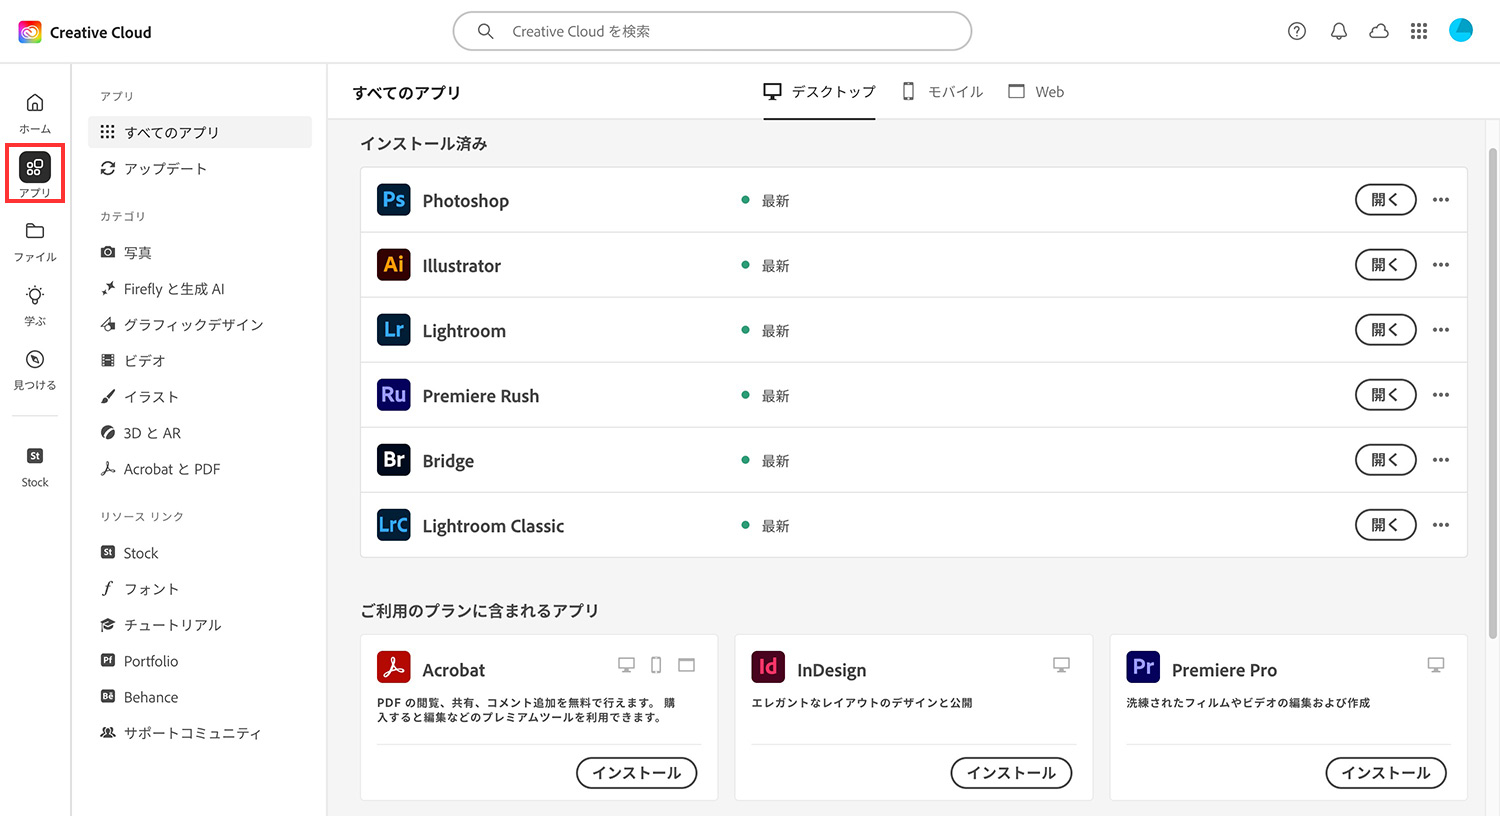
Task: Open Stock in the left rail
Action: (35, 467)
